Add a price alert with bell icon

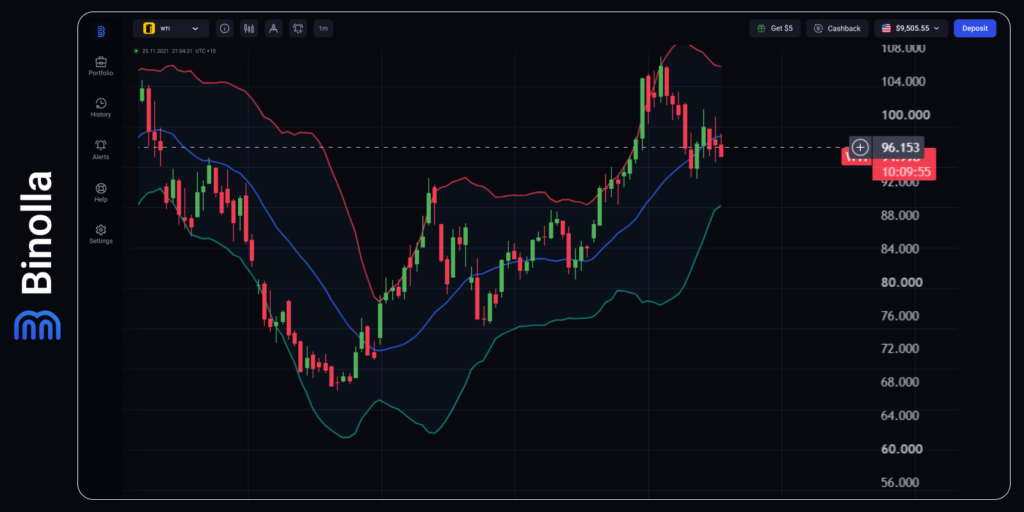coord(298,29)
